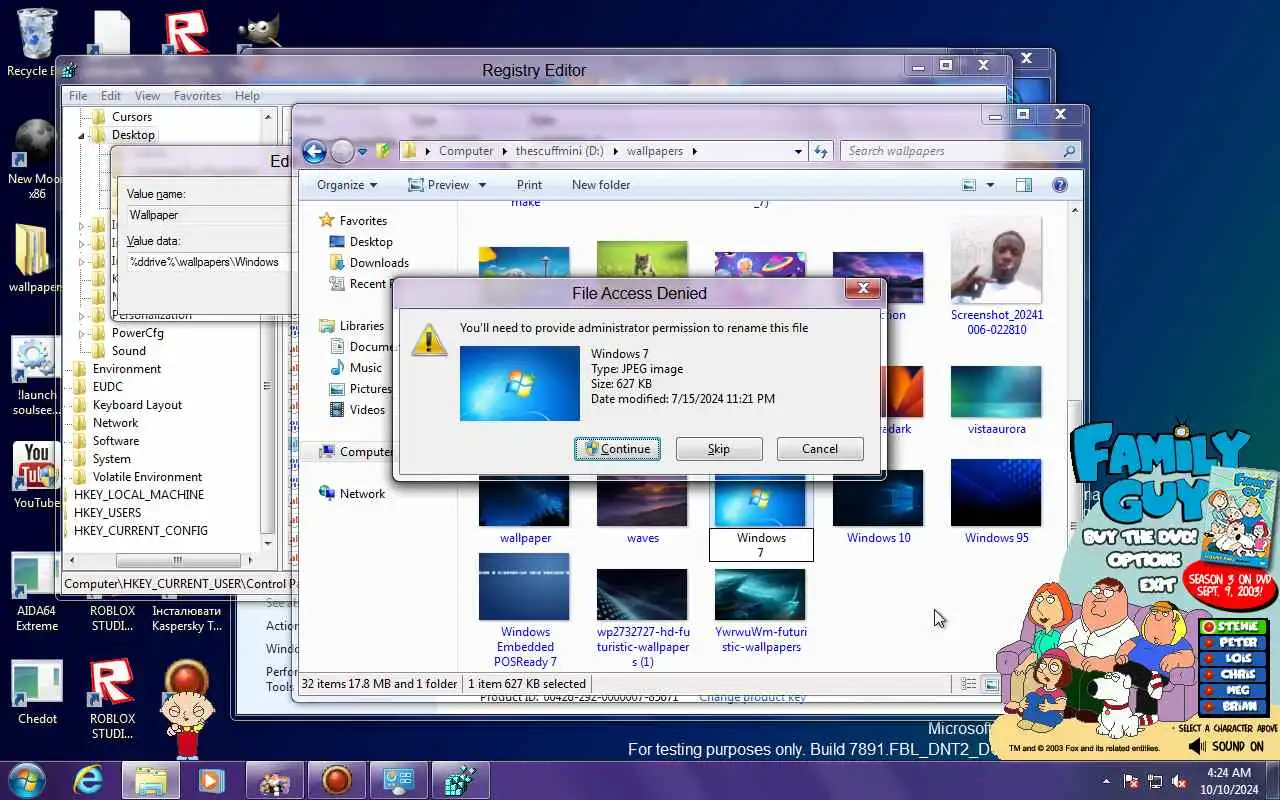The height and width of the screenshot is (800, 1280).
Task: Select the Windows 95 wallpaper thumbnail
Action: click(x=996, y=493)
